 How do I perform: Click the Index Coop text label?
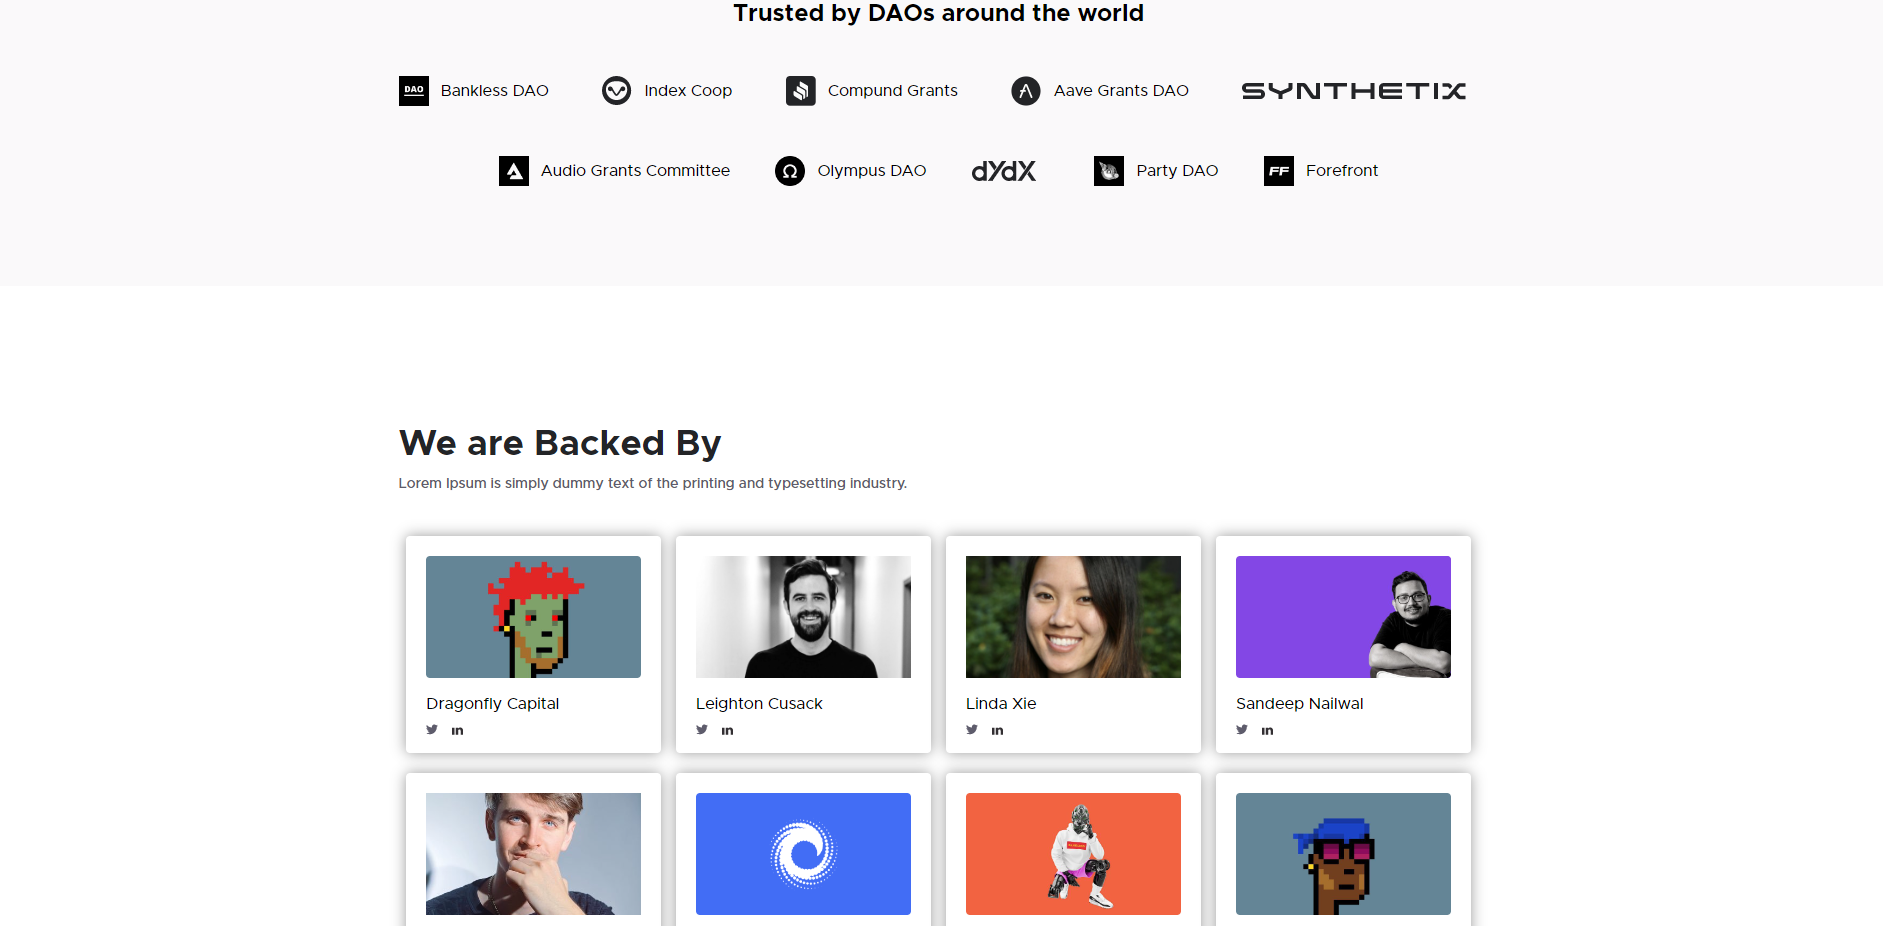[688, 91]
